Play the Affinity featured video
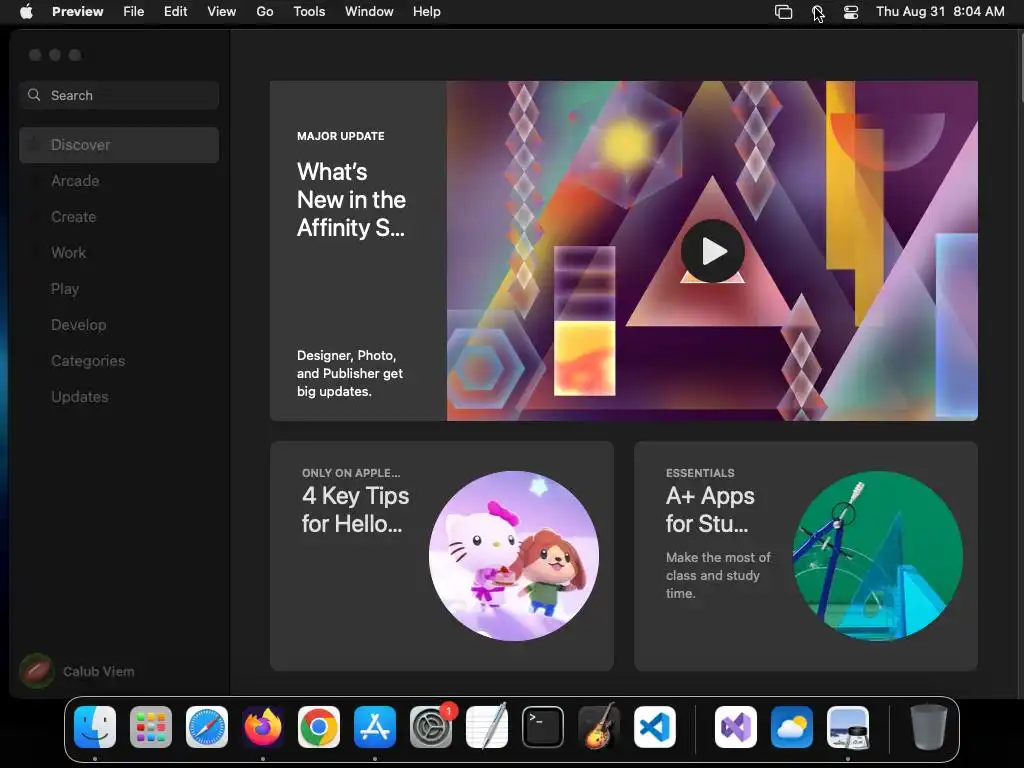 click(x=712, y=251)
